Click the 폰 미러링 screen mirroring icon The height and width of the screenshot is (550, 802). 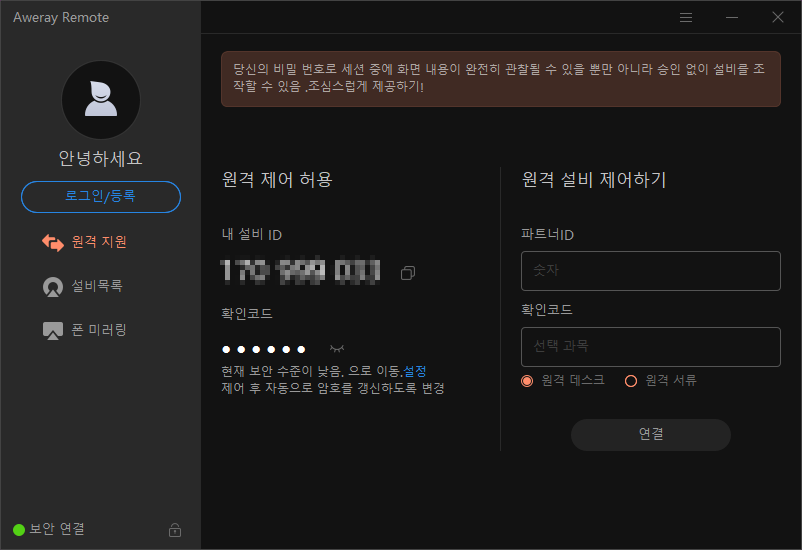point(53,331)
